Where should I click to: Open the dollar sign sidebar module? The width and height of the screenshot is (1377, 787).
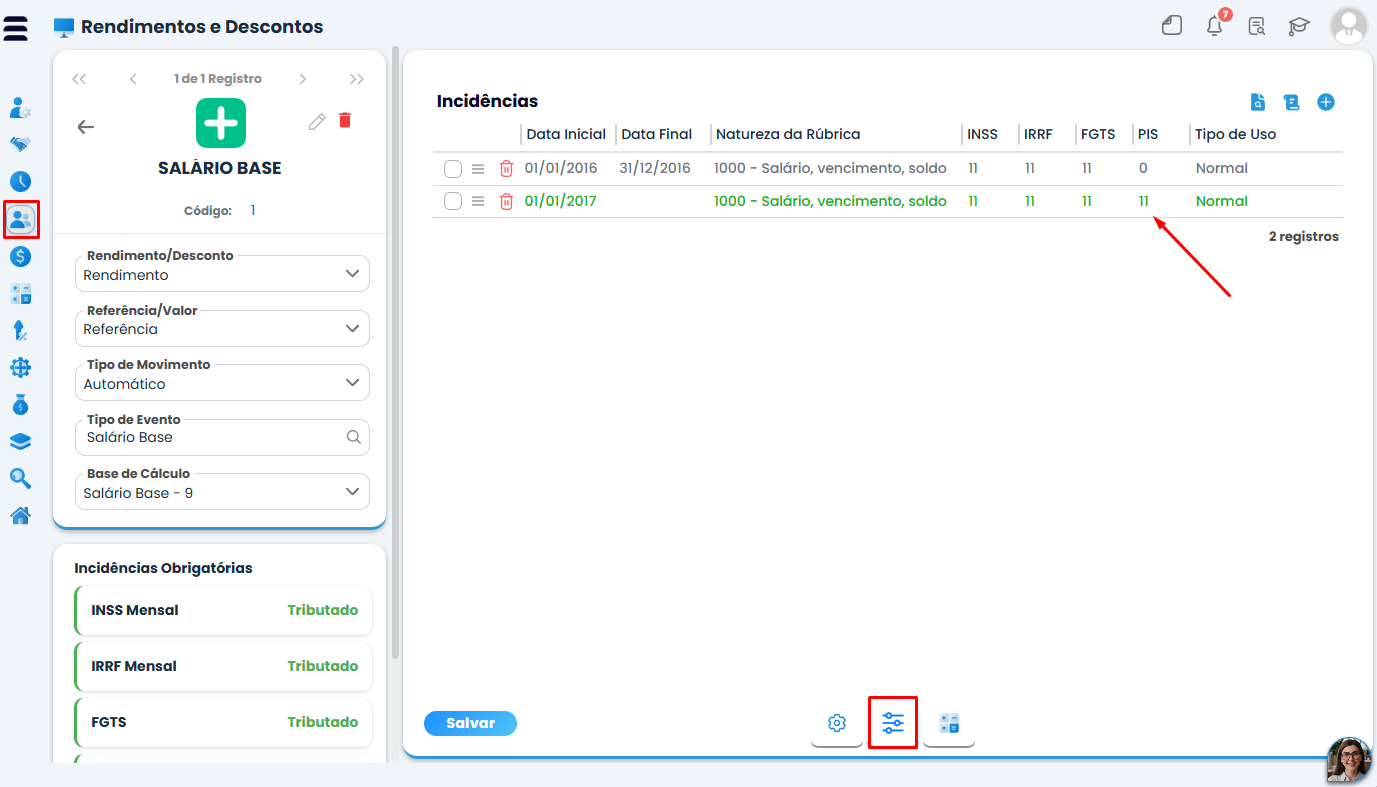(x=20, y=256)
